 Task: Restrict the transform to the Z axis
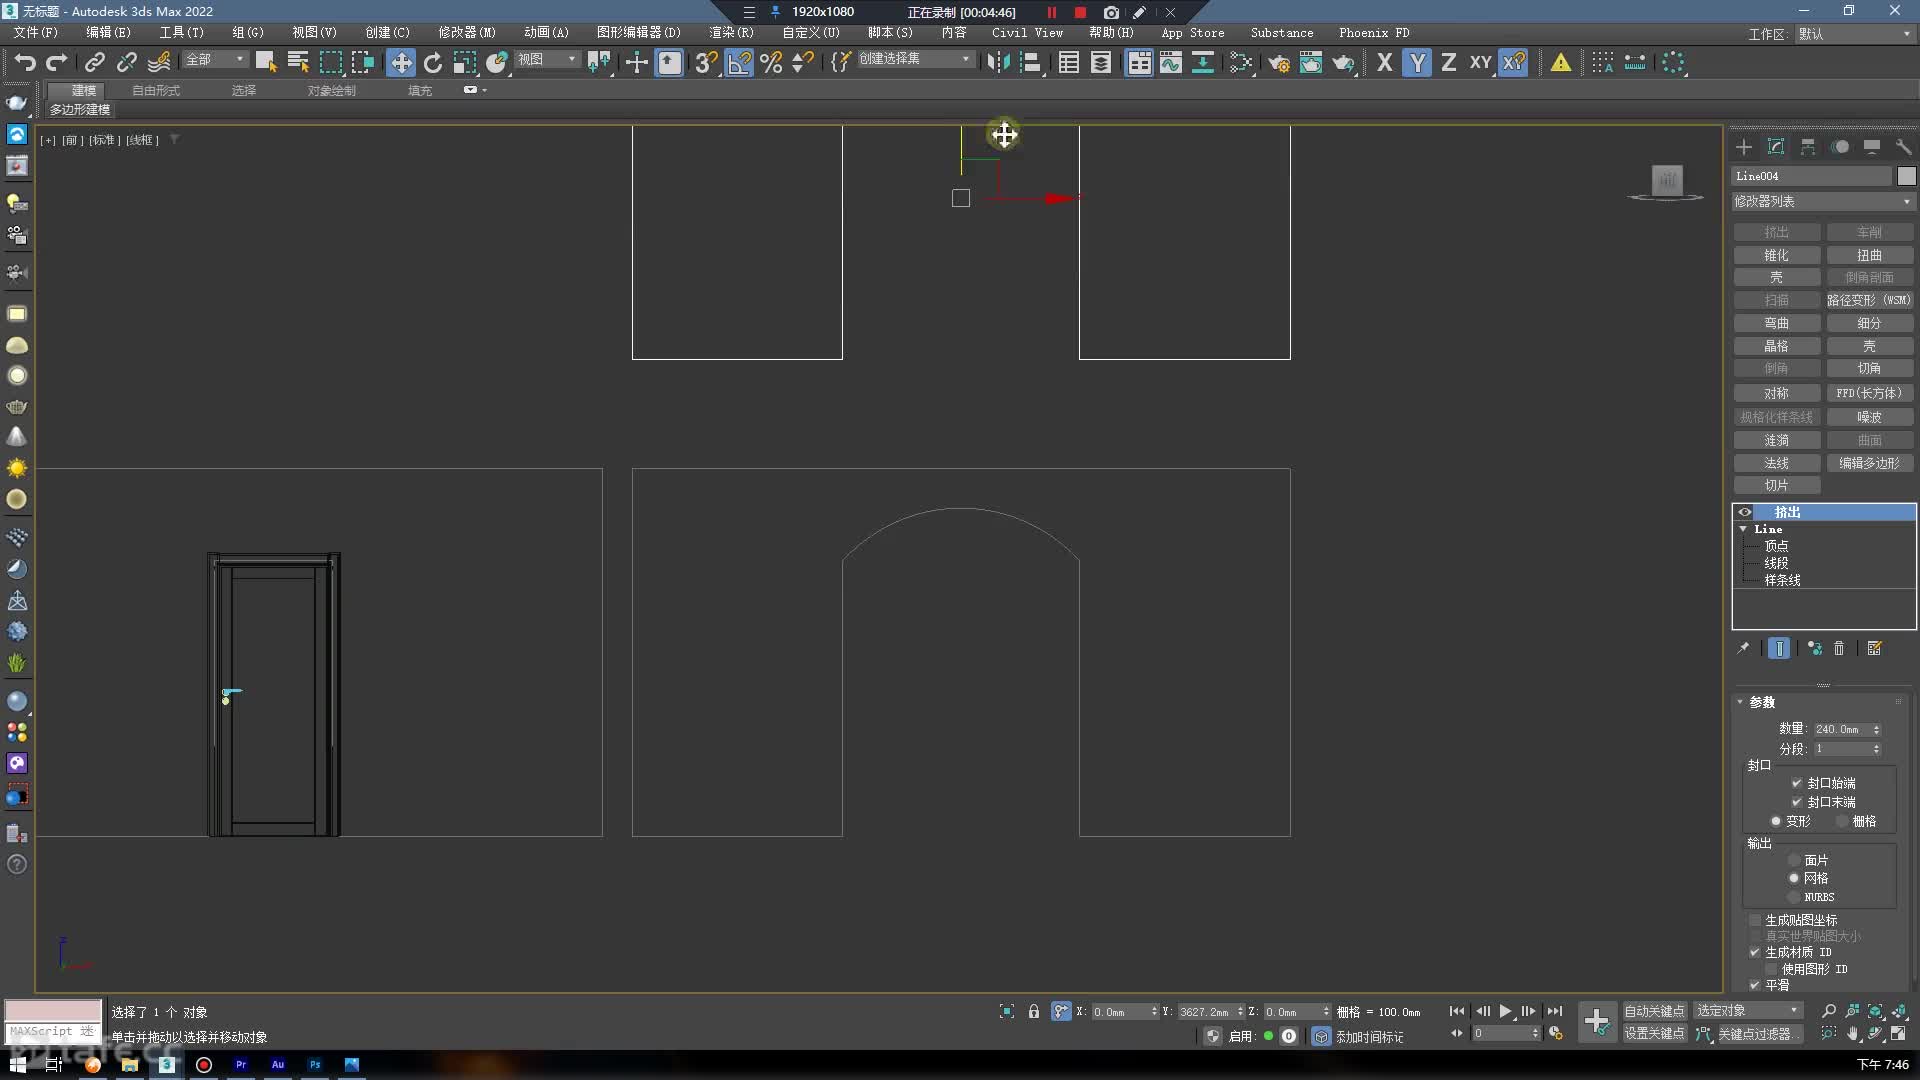[x=1449, y=62]
